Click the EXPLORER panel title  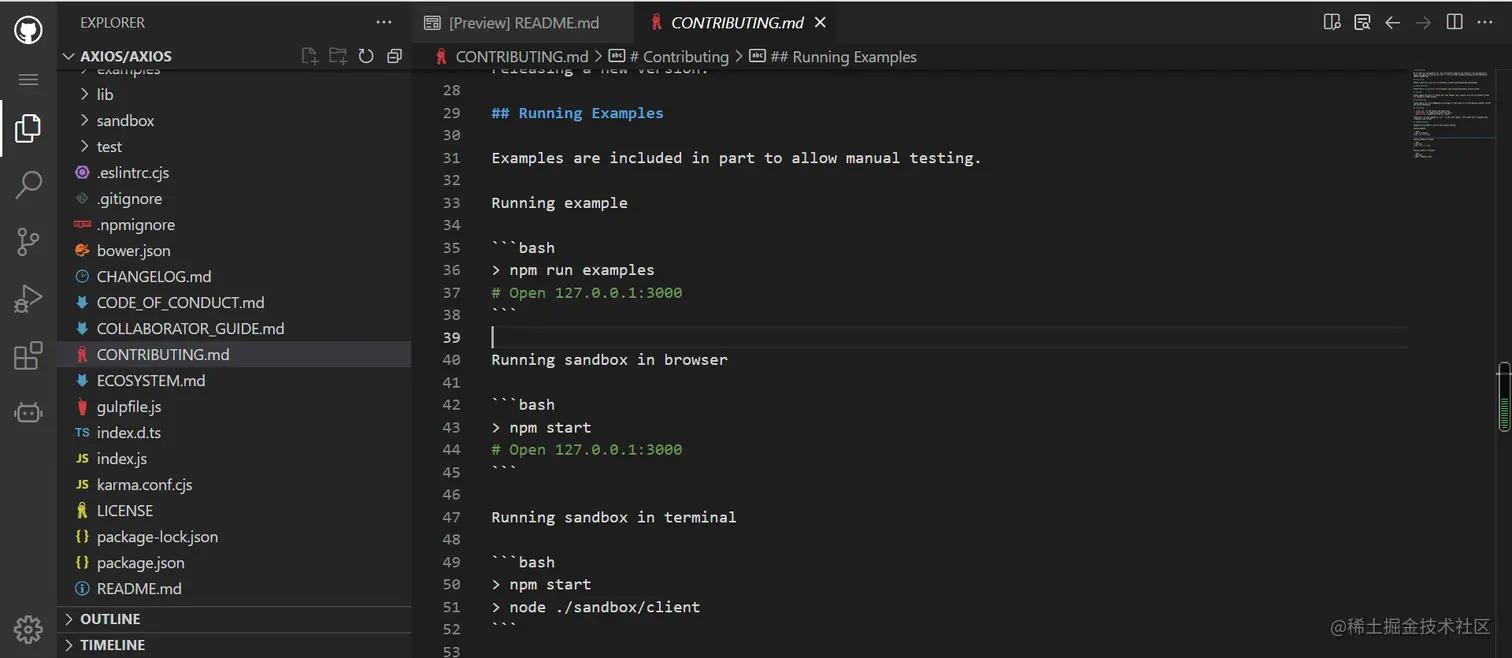(112, 22)
